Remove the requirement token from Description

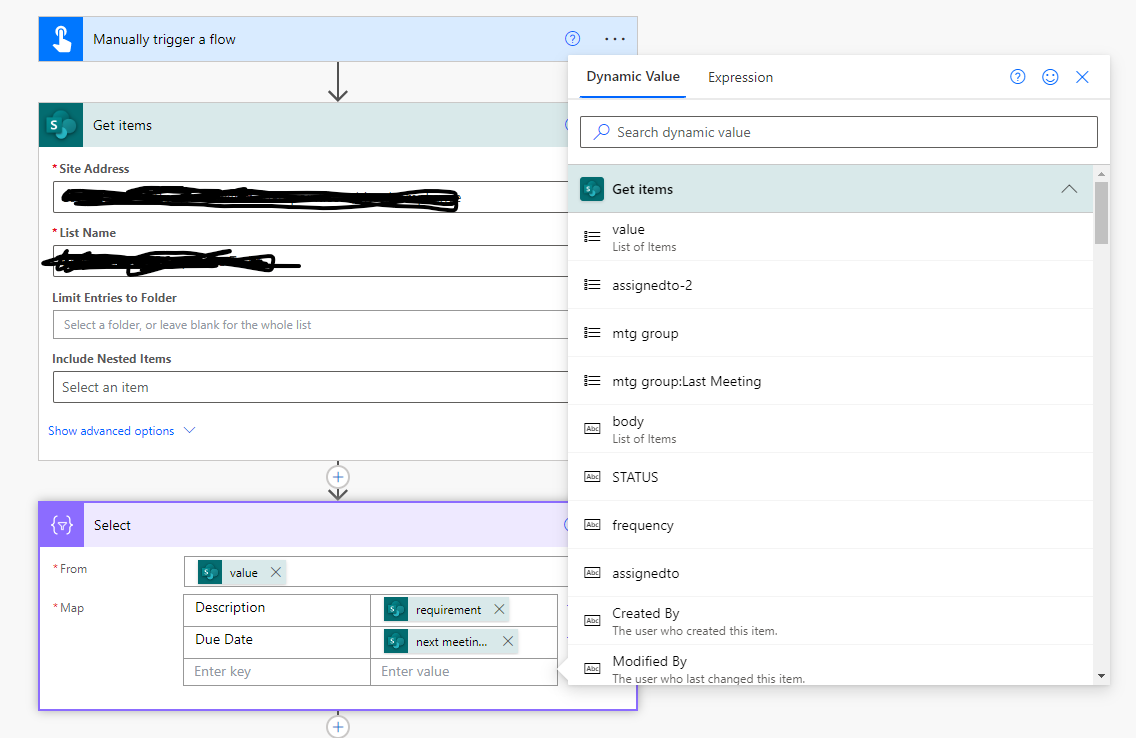pos(497,608)
